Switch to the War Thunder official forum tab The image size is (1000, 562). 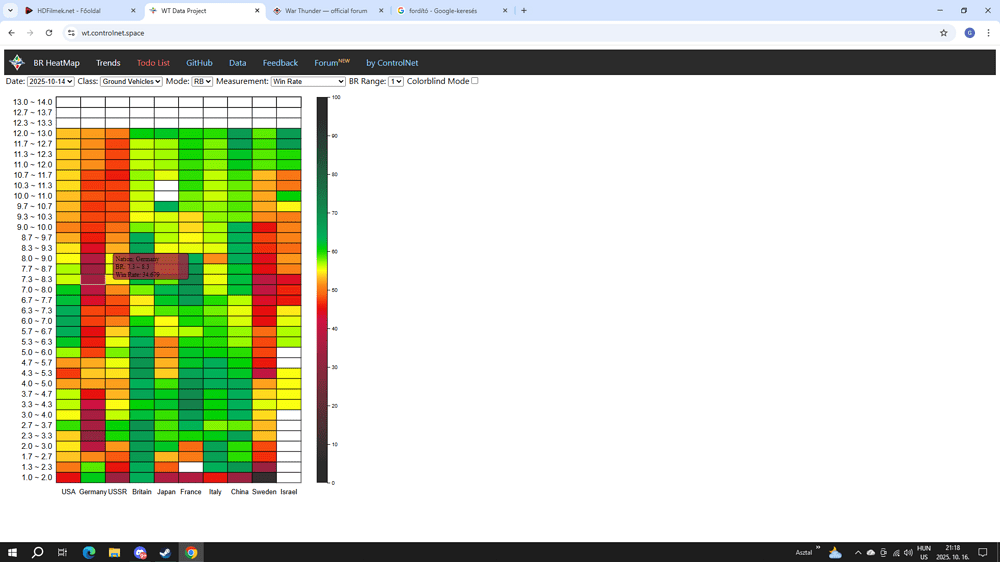326,11
